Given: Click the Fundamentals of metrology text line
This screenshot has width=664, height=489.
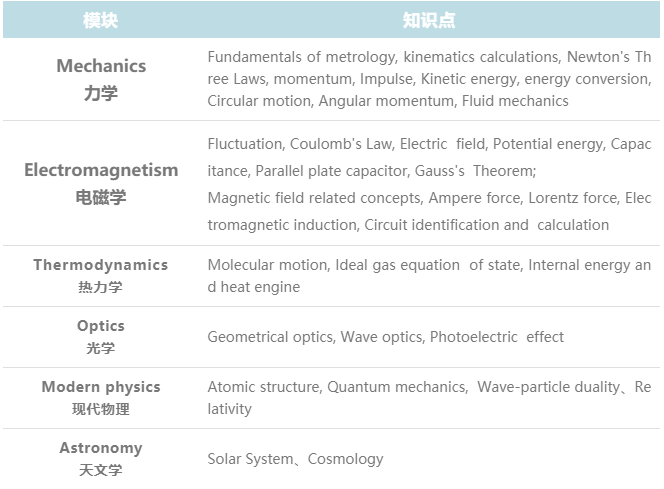Looking at the screenshot, I should coord(429,57).
